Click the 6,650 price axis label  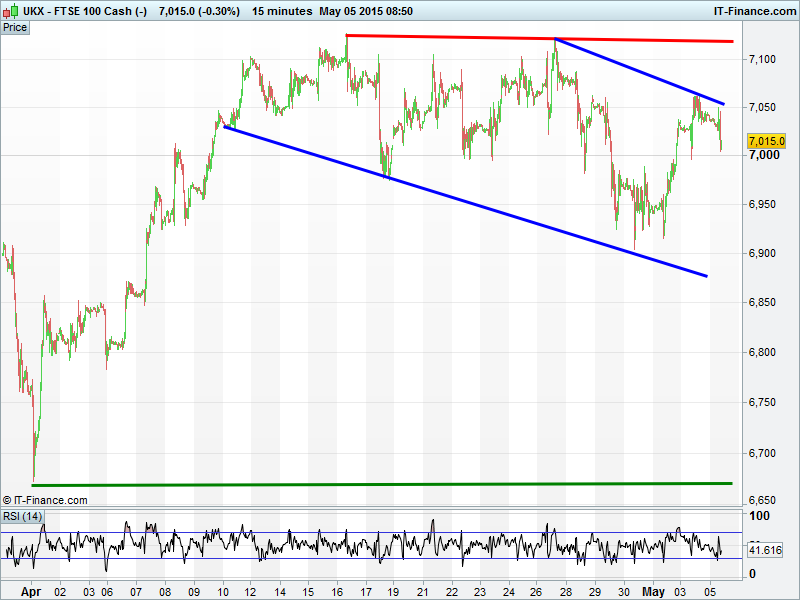pos(762,501)
